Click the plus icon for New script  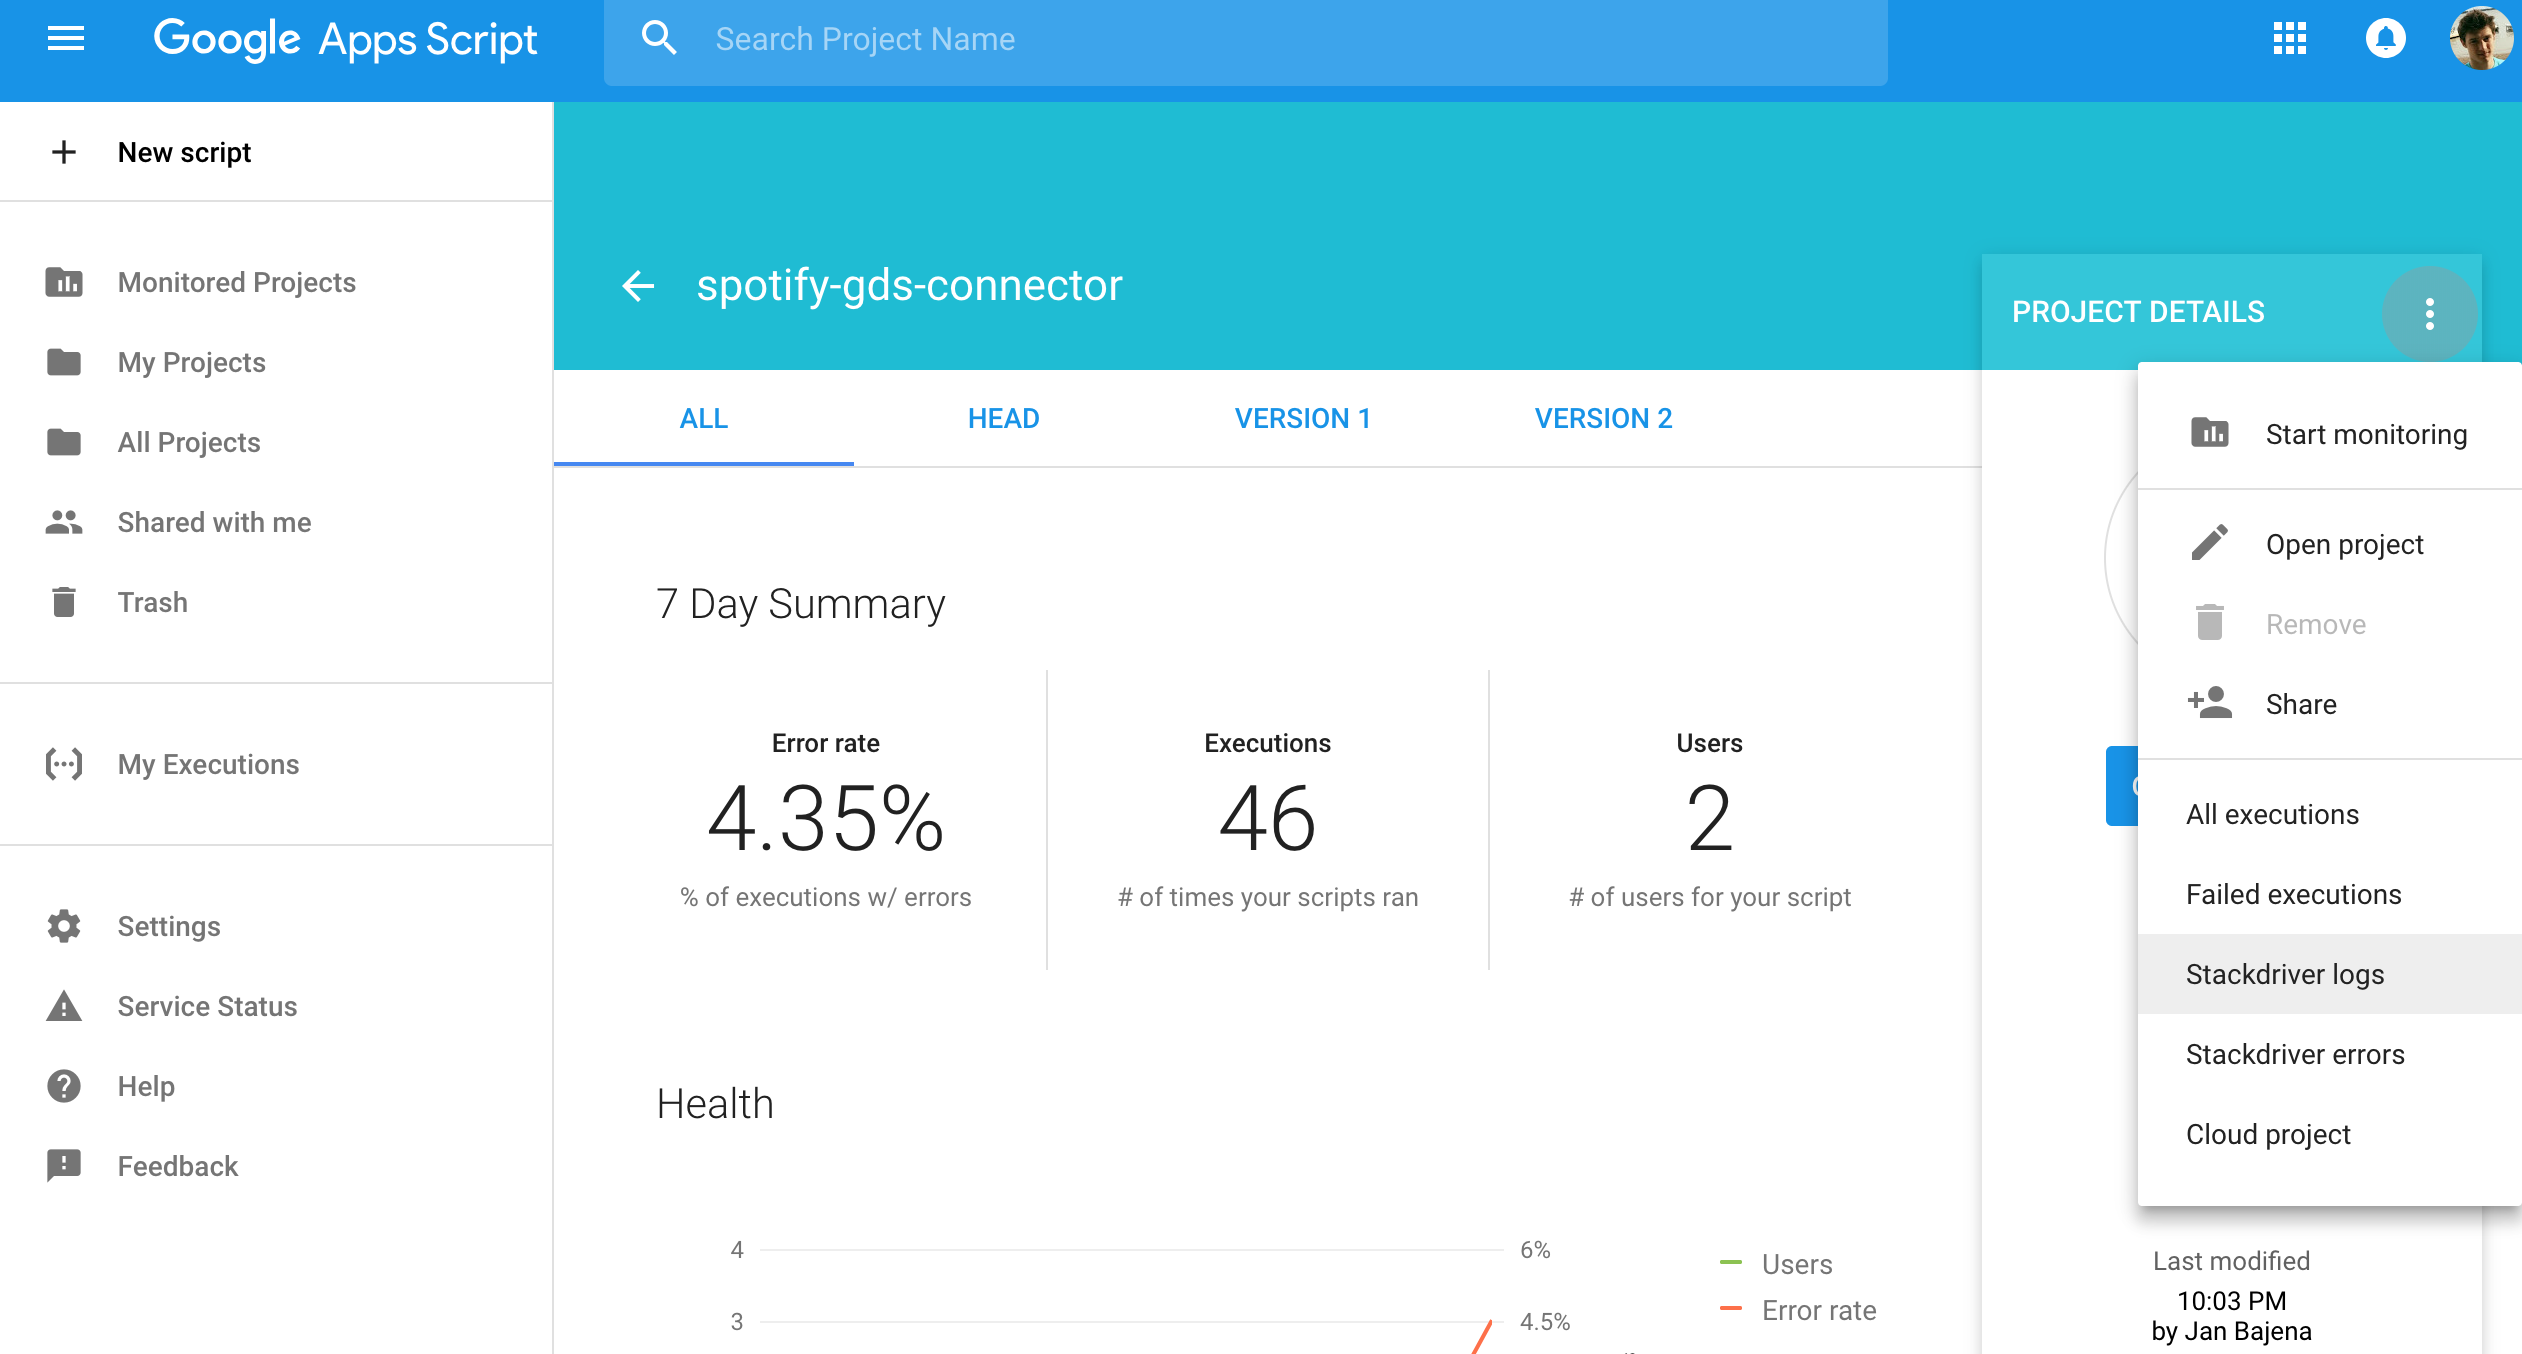click(x=64, y=152)
